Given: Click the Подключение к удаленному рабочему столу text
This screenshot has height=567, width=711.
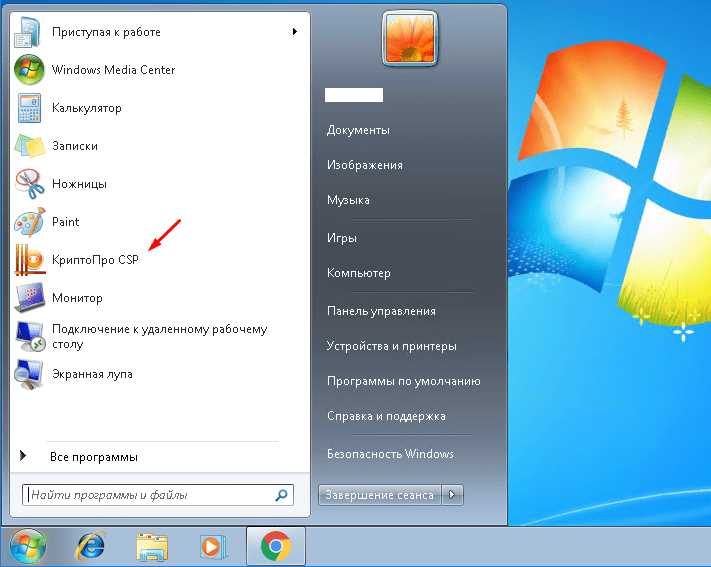Looking at the screenshot, I should [160, 336].
